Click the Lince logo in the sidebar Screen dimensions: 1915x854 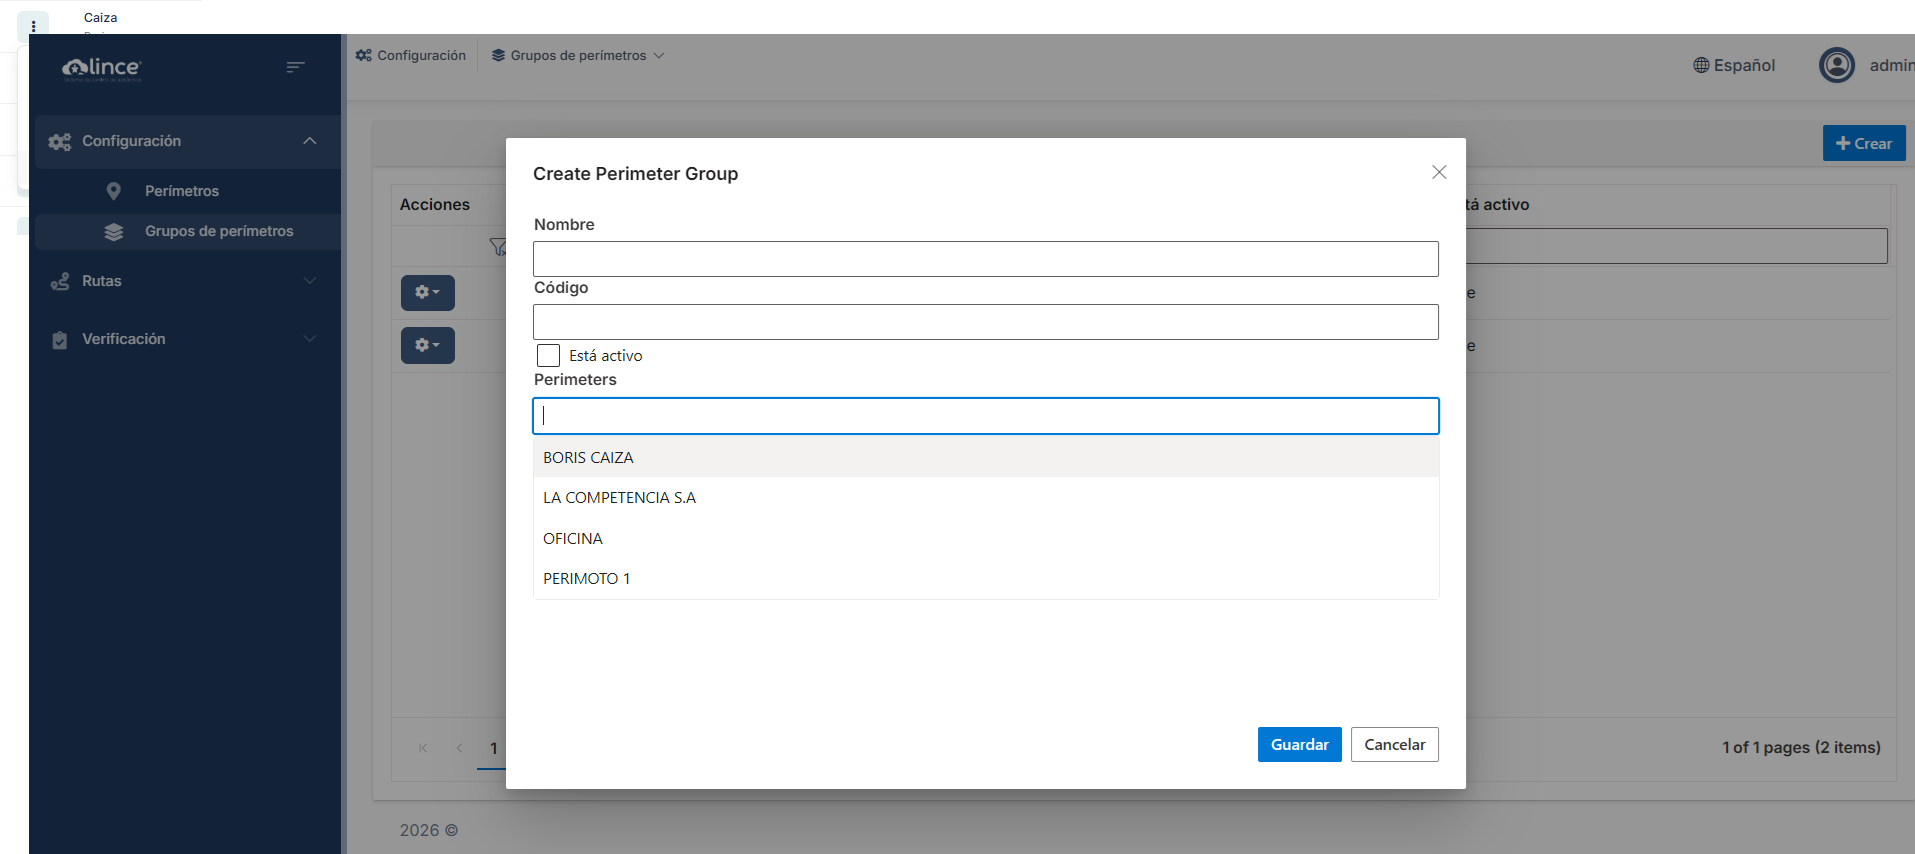(102, 68)
